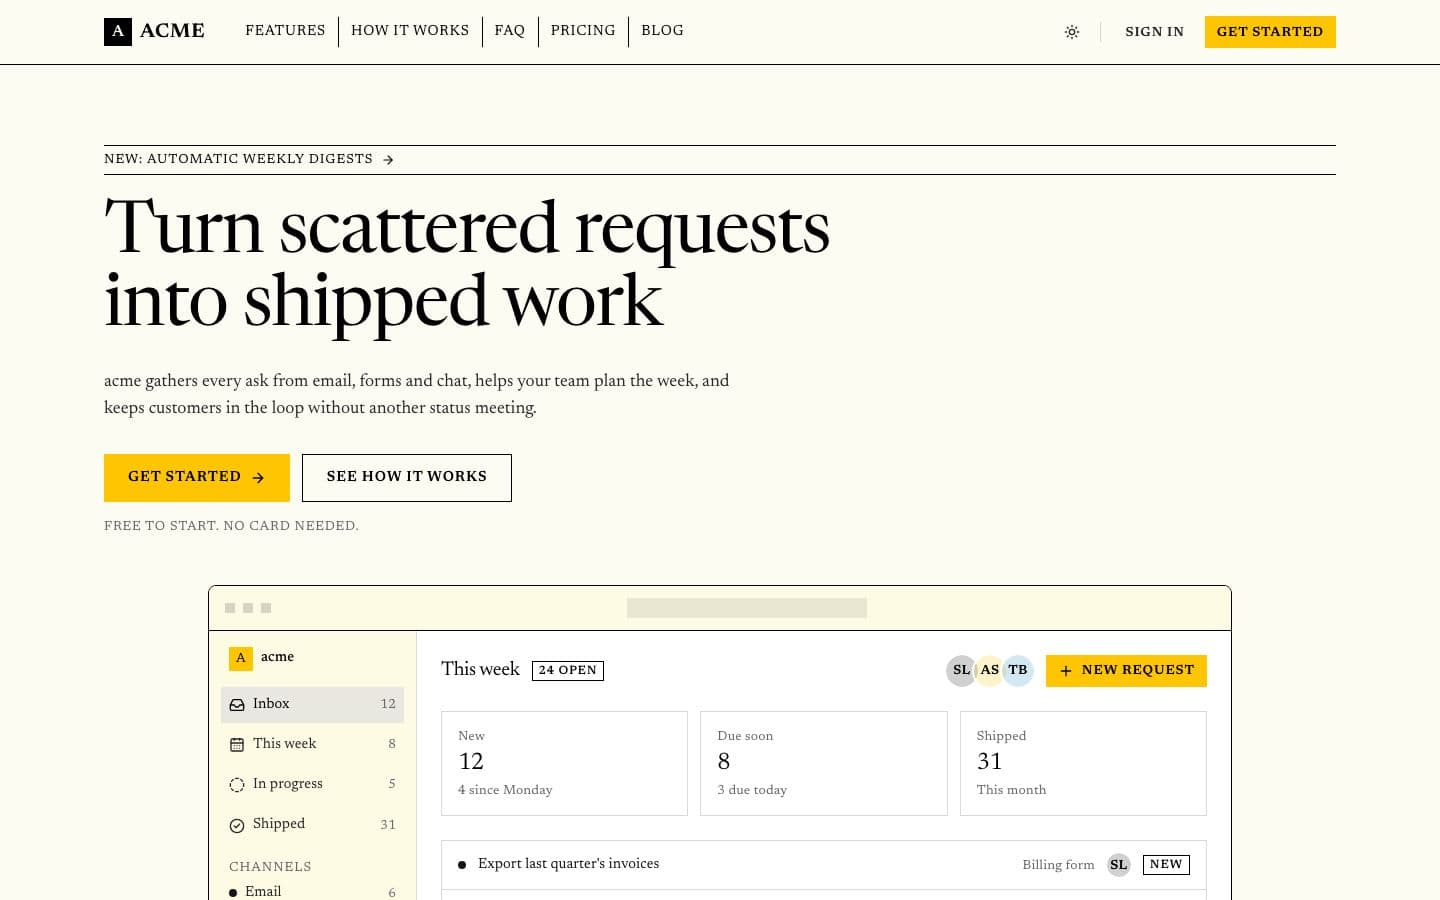Screen dimensions: 1440x900
Task: Click See How It Works button
Action: (407, 478)
